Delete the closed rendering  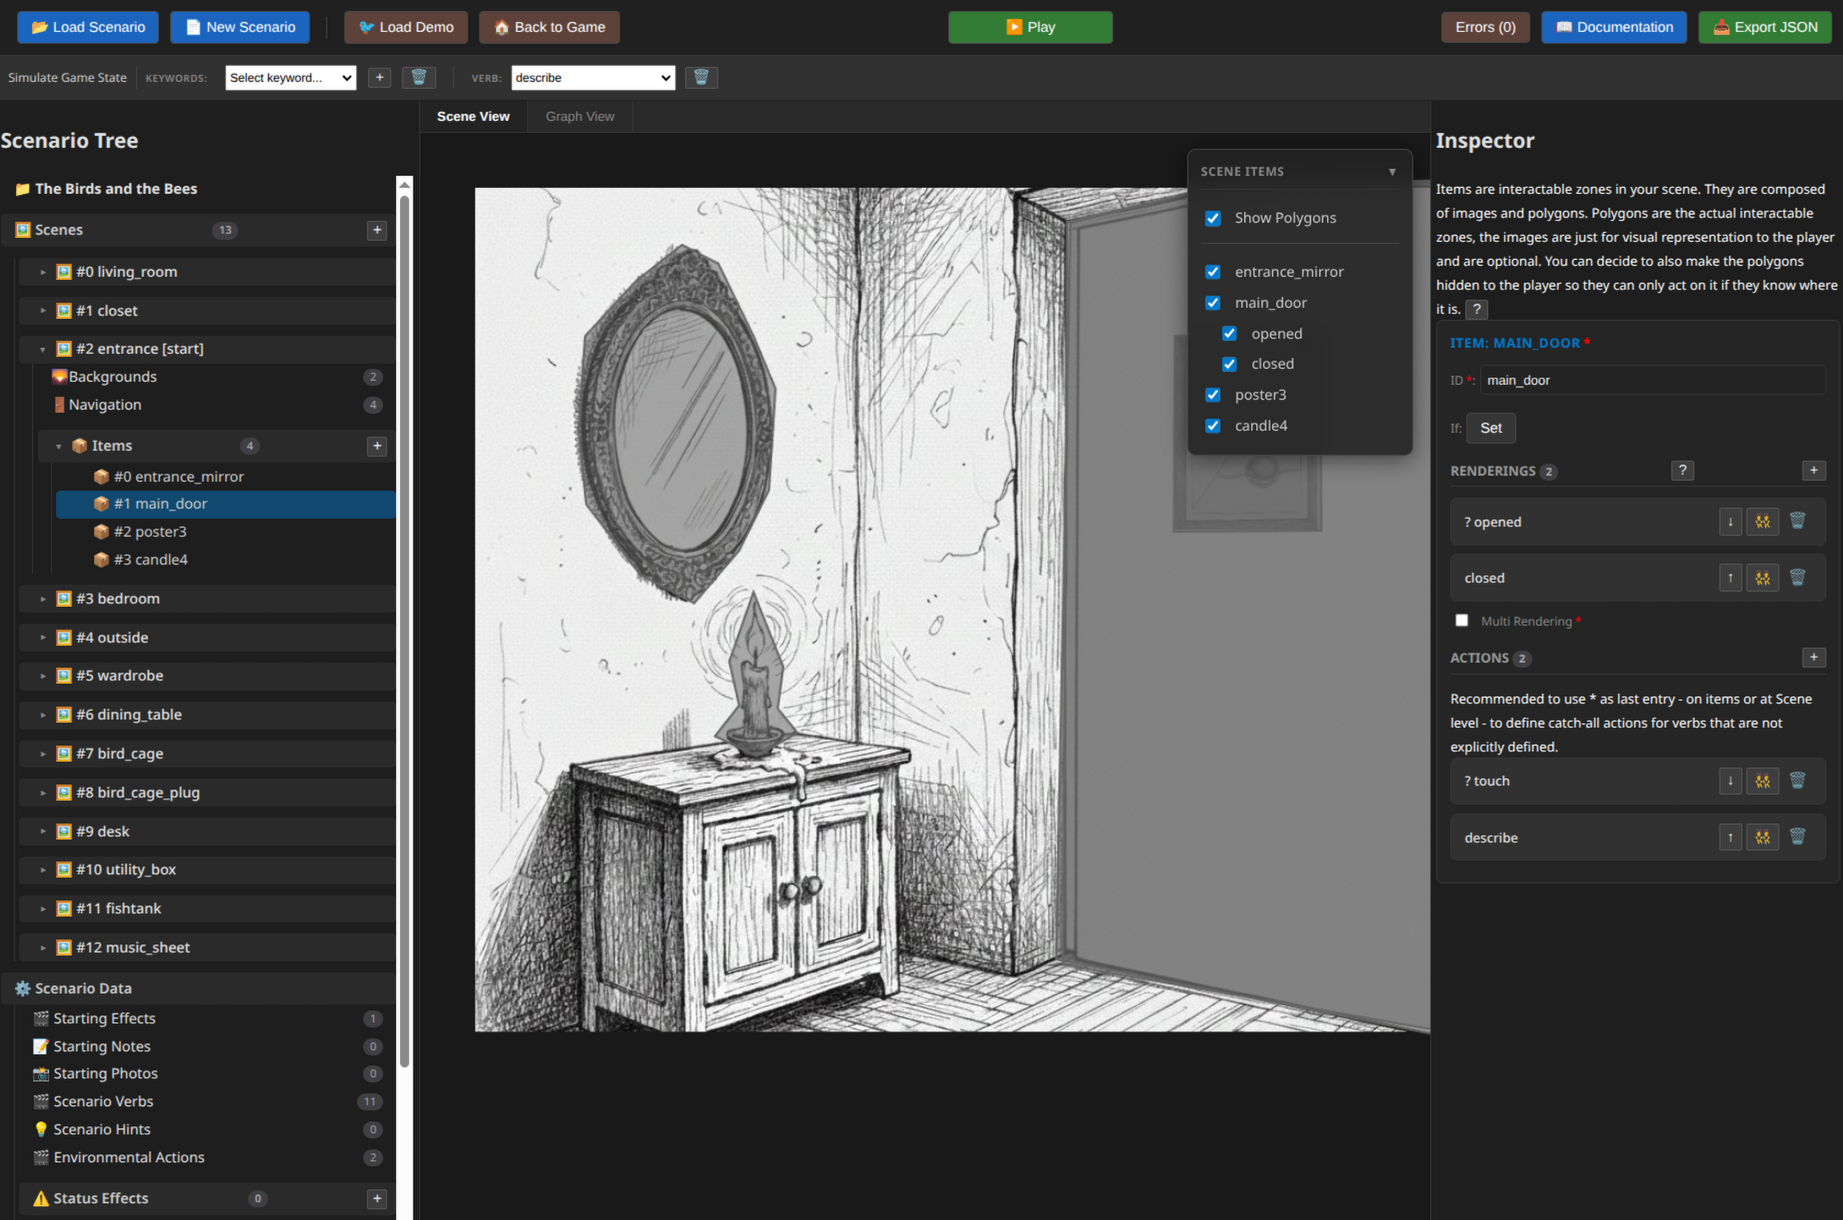pyautogui.click(x=1798, y=577)
